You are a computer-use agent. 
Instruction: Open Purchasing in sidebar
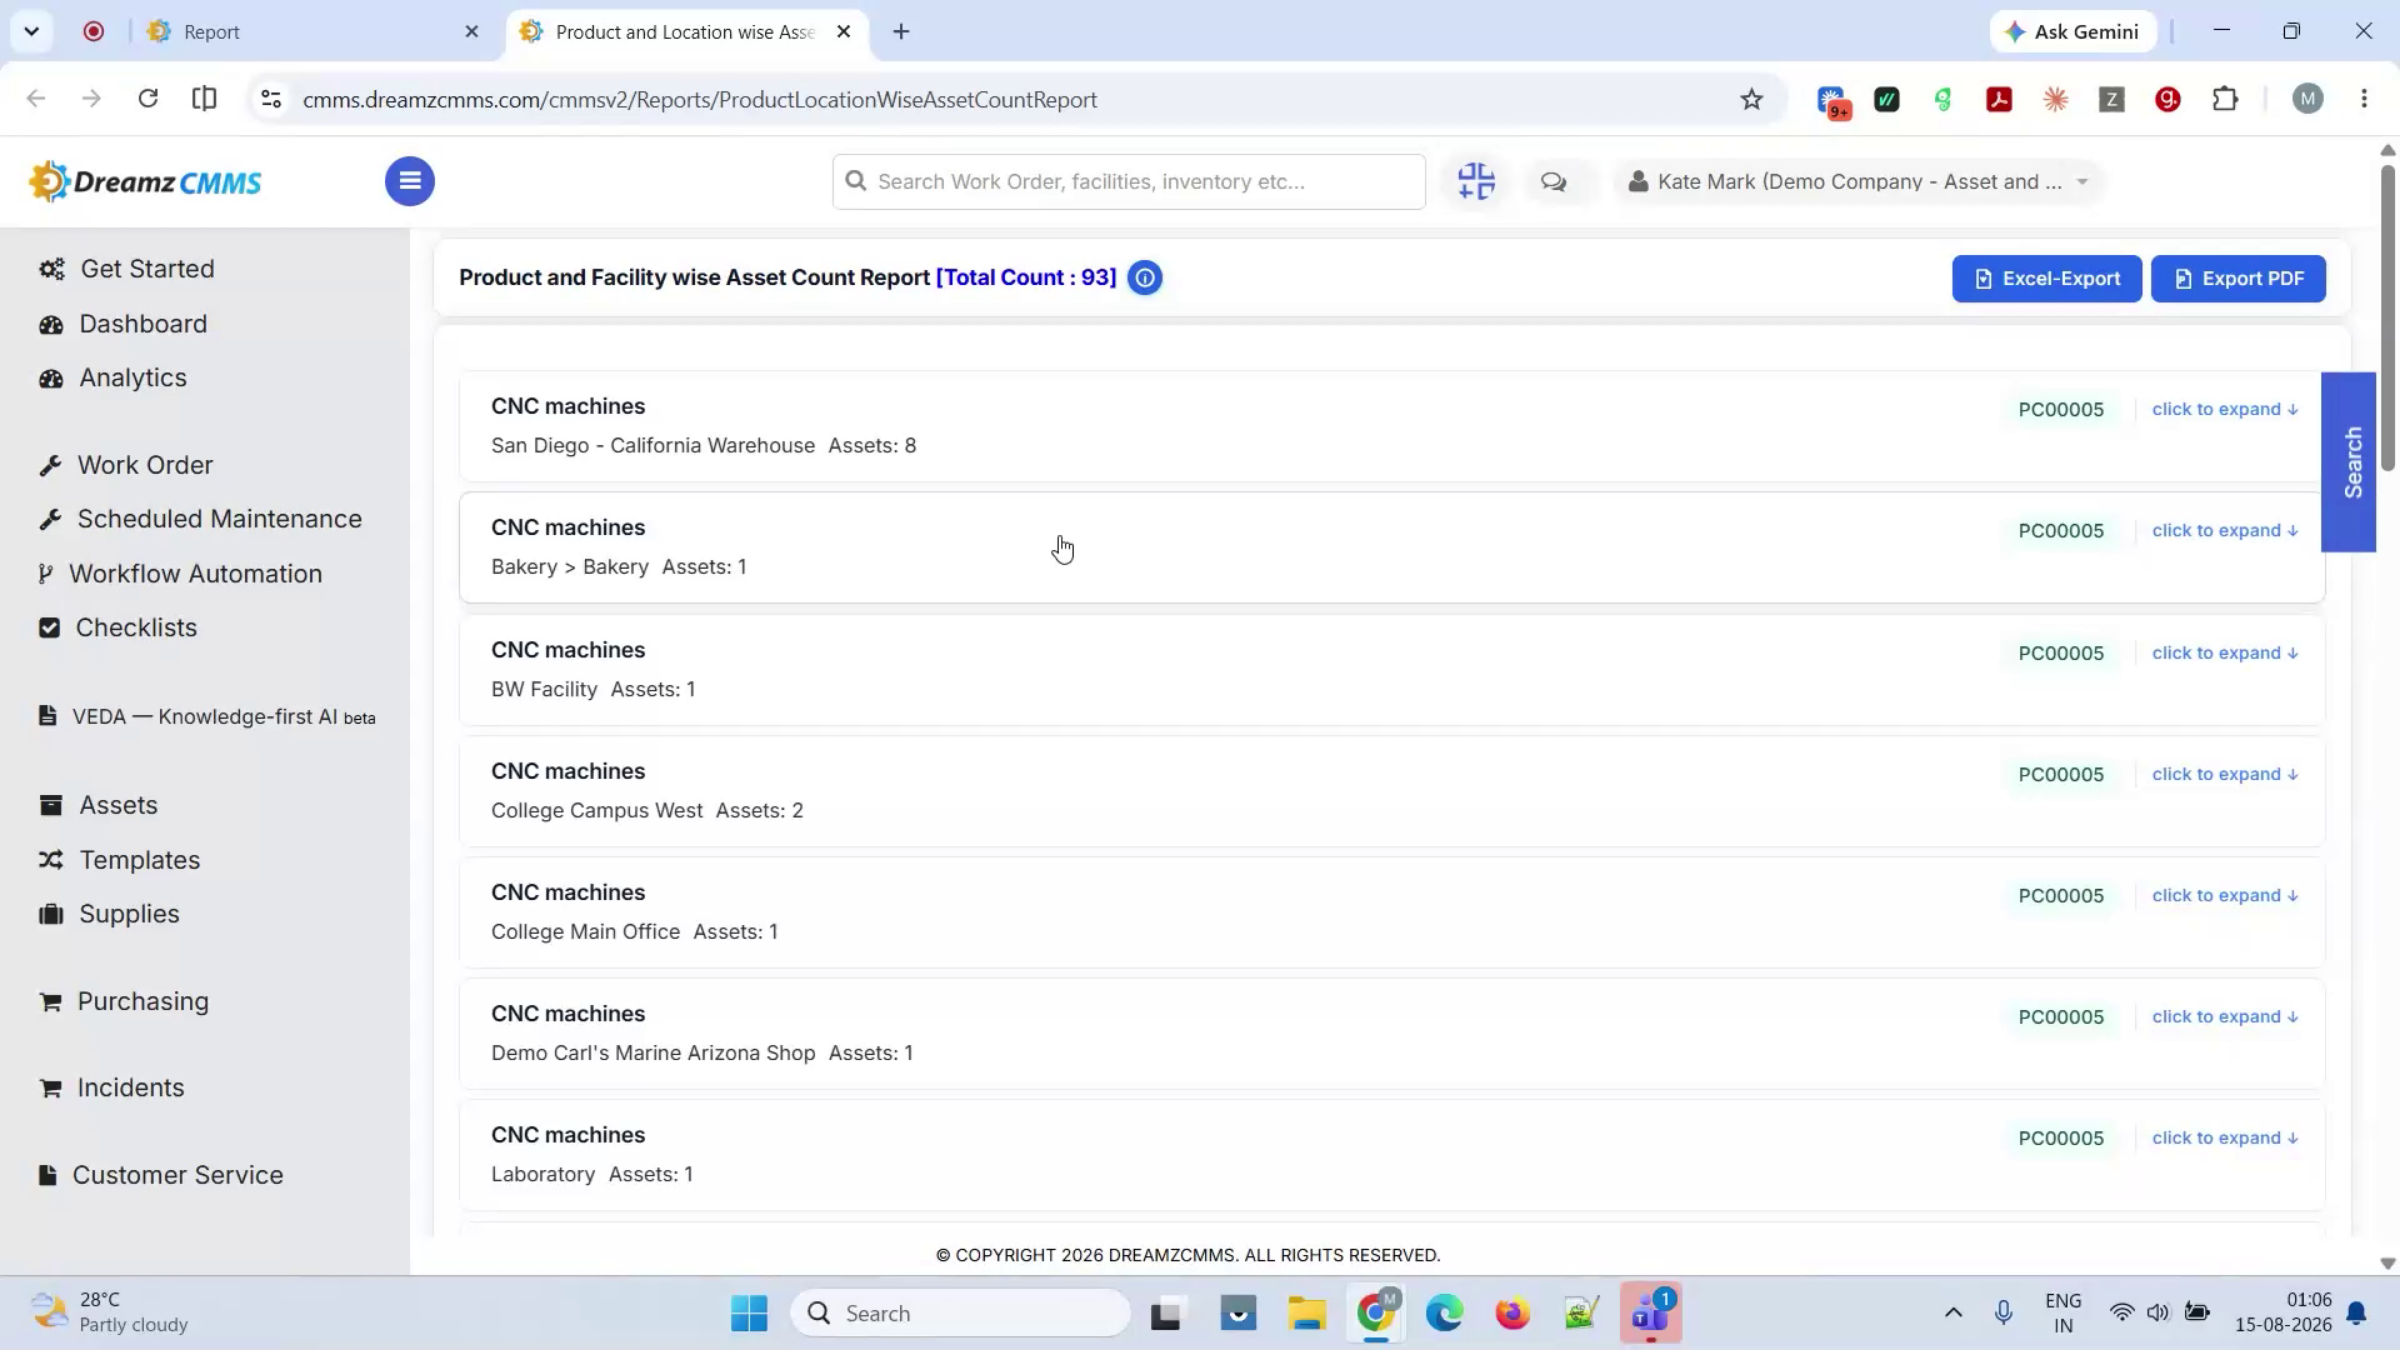(124, 1002)
